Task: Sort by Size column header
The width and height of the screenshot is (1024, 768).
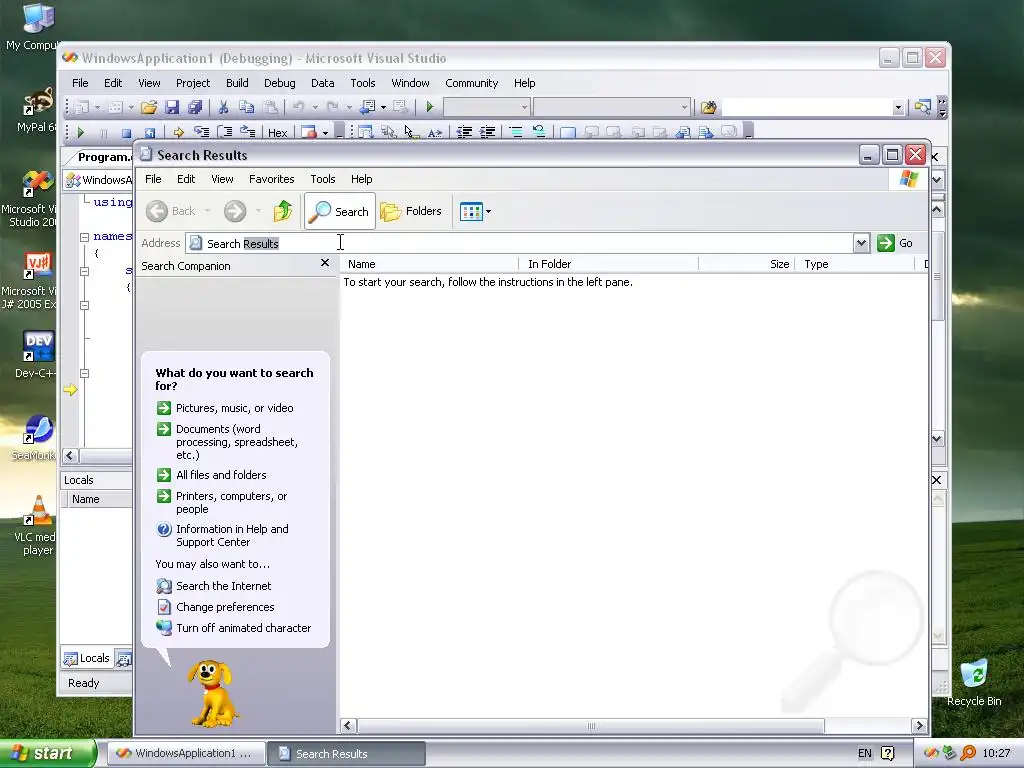Action: tap(747, 264)
